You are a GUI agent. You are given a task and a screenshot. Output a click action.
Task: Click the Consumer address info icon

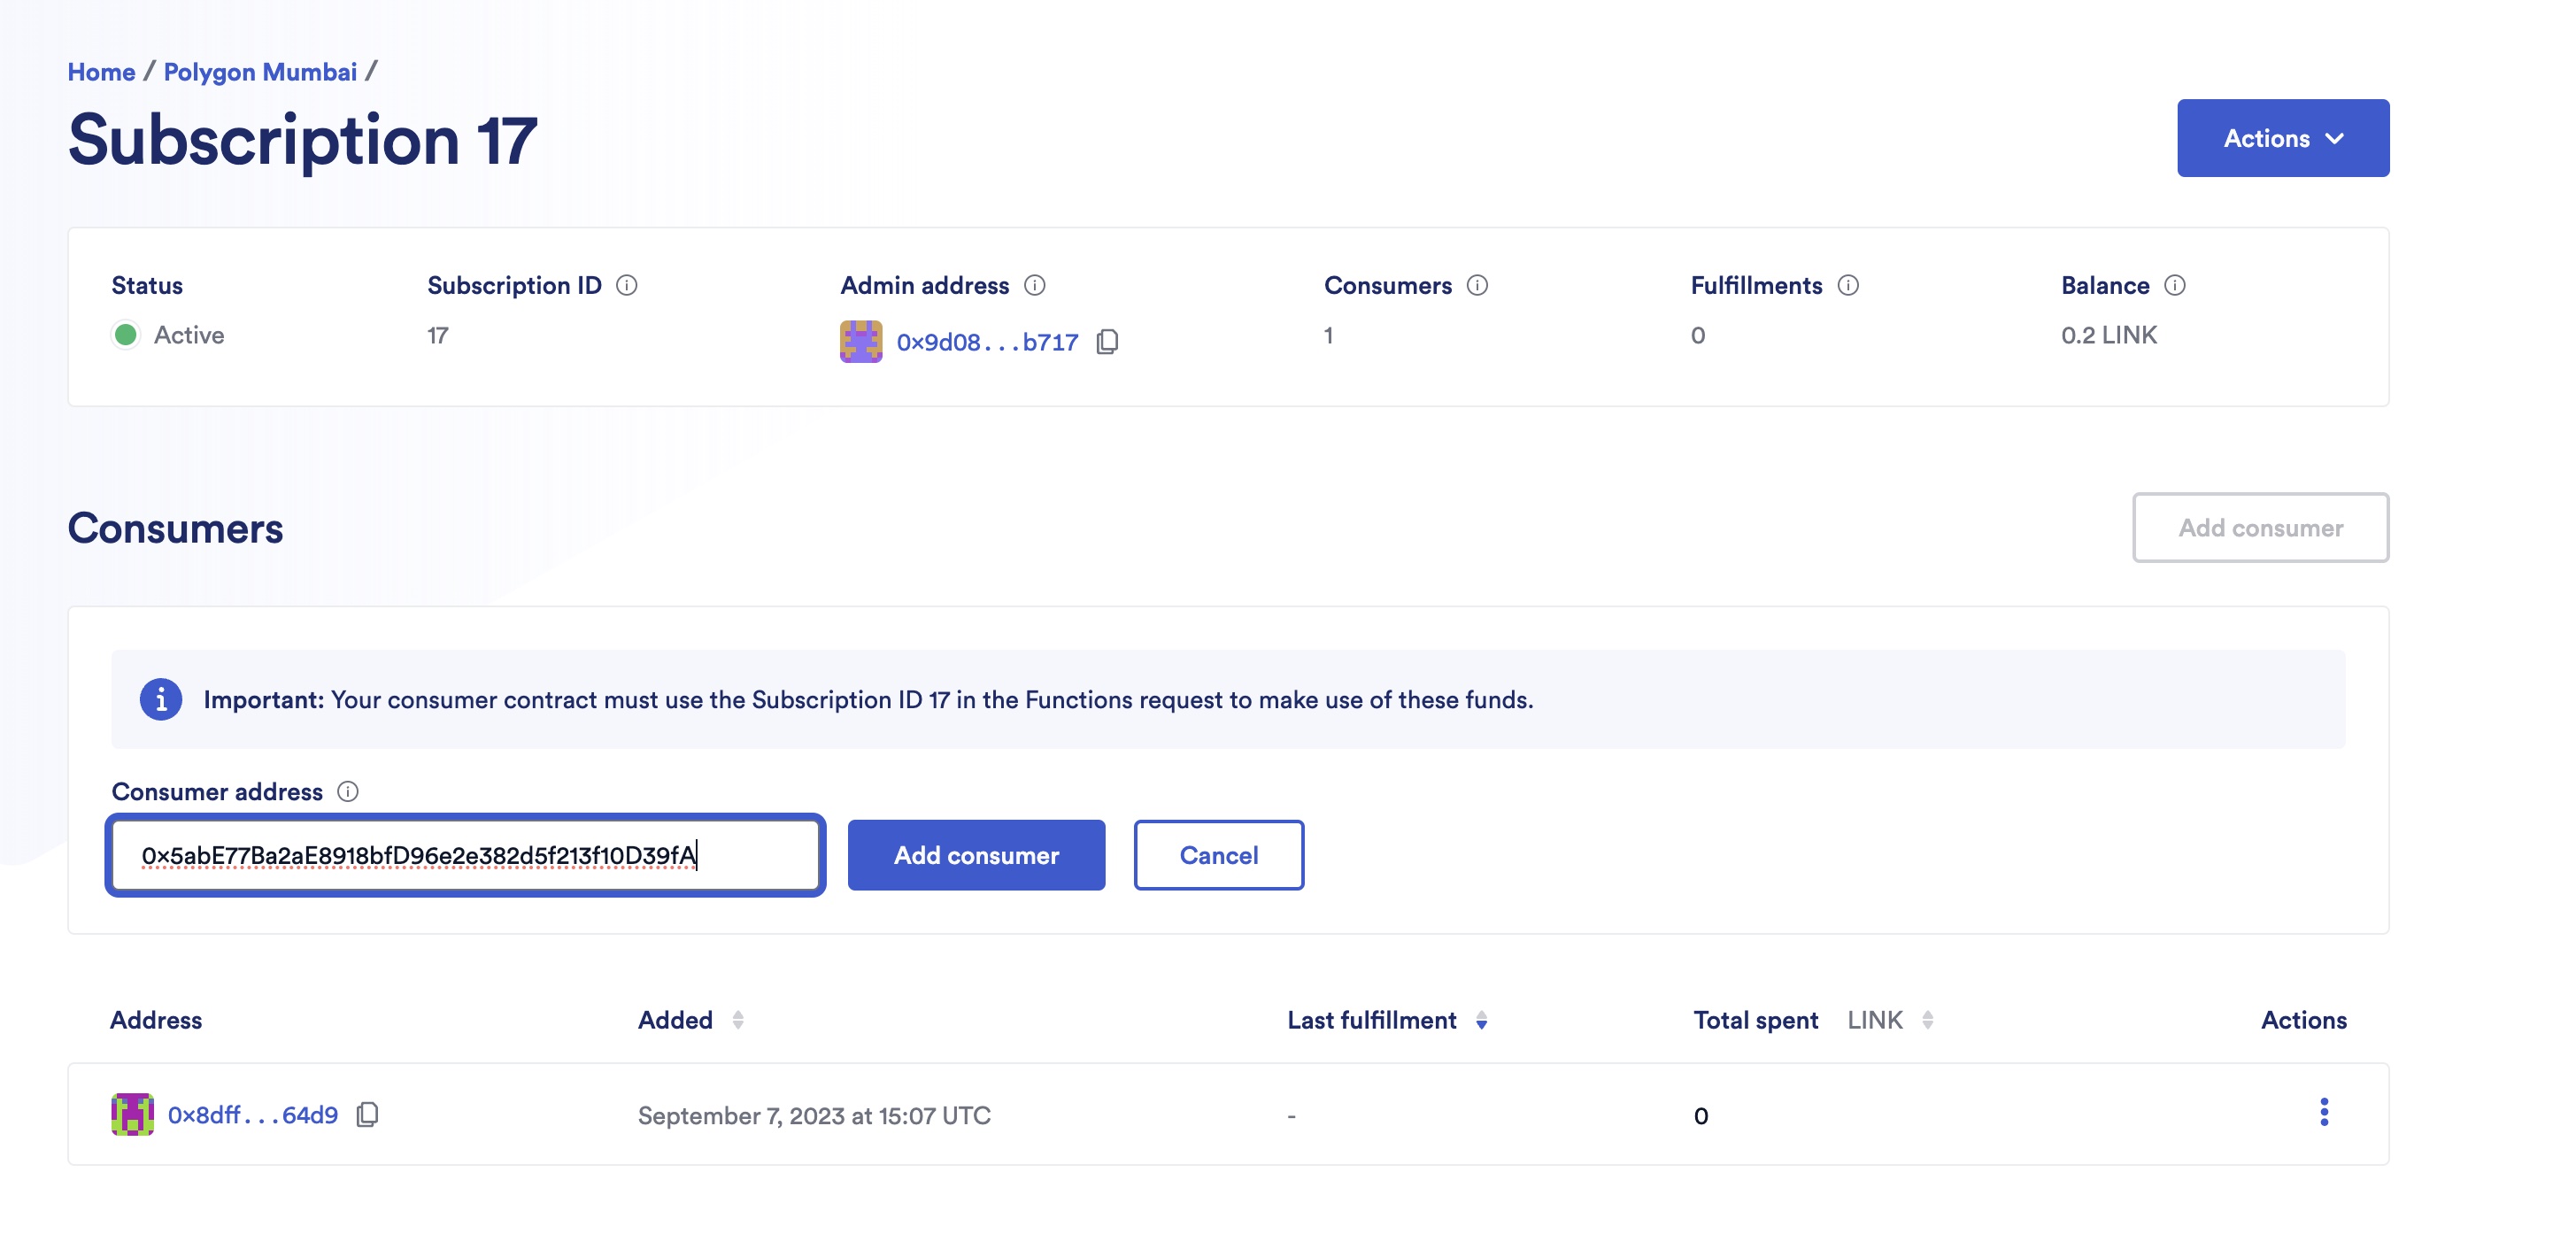[347, 791]
